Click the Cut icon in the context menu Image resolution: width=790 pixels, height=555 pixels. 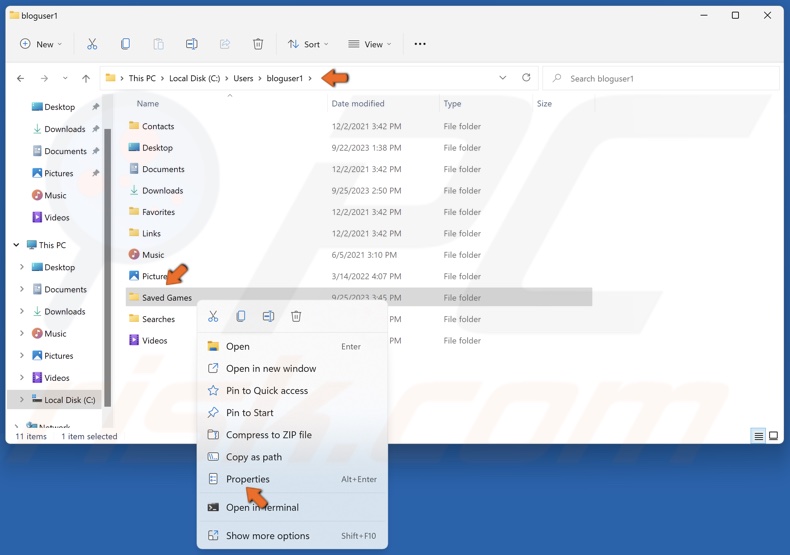click(x=213, y=316)
